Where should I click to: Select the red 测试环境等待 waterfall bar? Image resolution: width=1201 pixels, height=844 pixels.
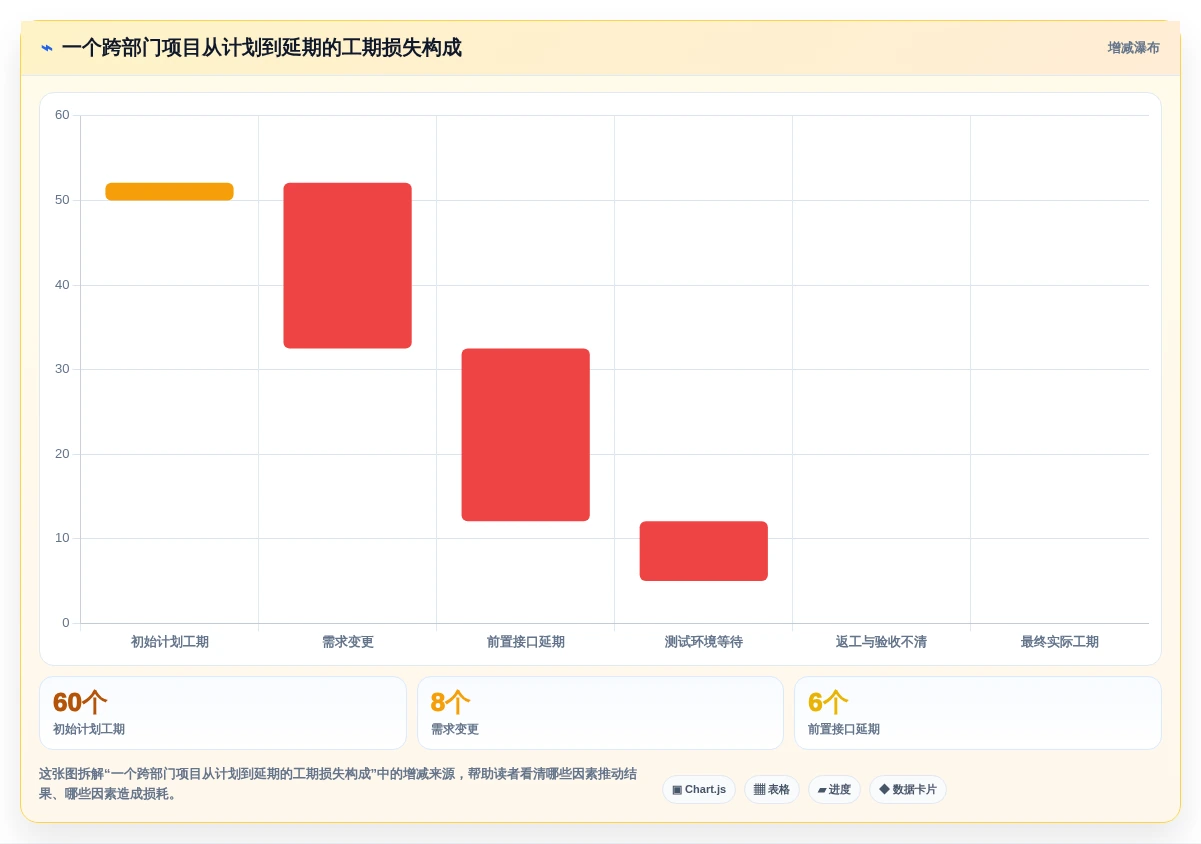click(x=703, y=551)
